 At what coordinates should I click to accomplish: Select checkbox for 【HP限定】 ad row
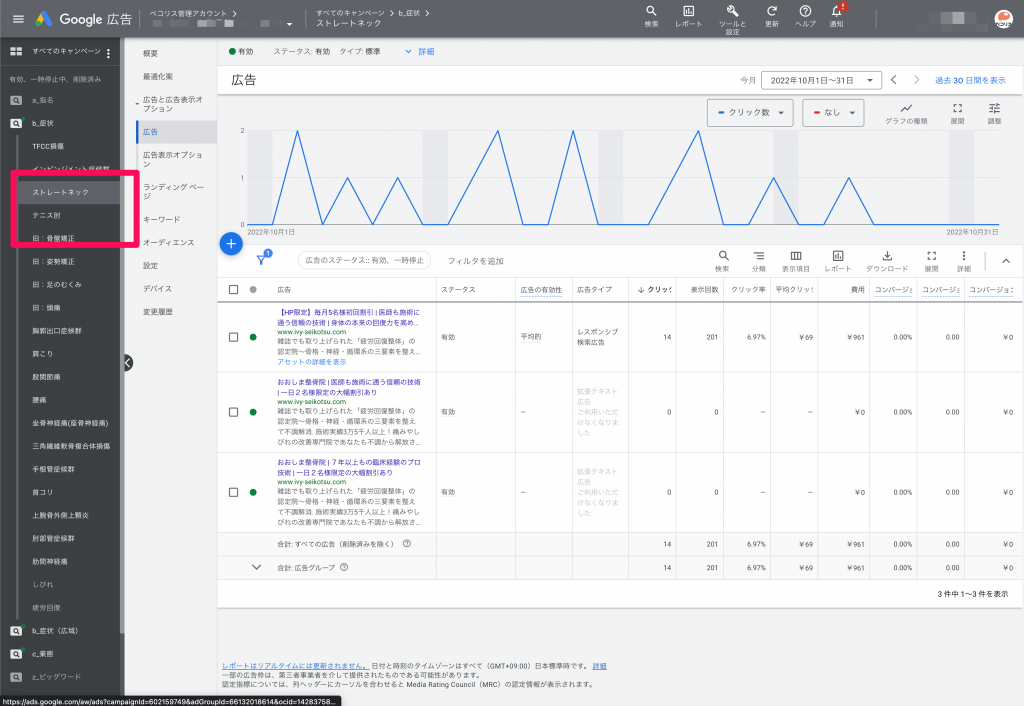233,337
